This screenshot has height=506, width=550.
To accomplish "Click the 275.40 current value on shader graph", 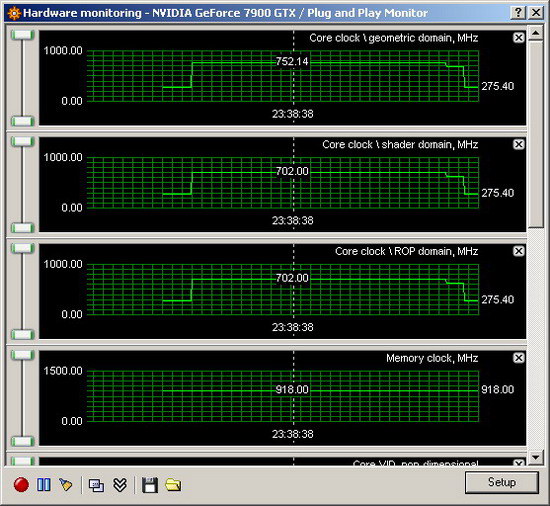I will tap(497, 193).
